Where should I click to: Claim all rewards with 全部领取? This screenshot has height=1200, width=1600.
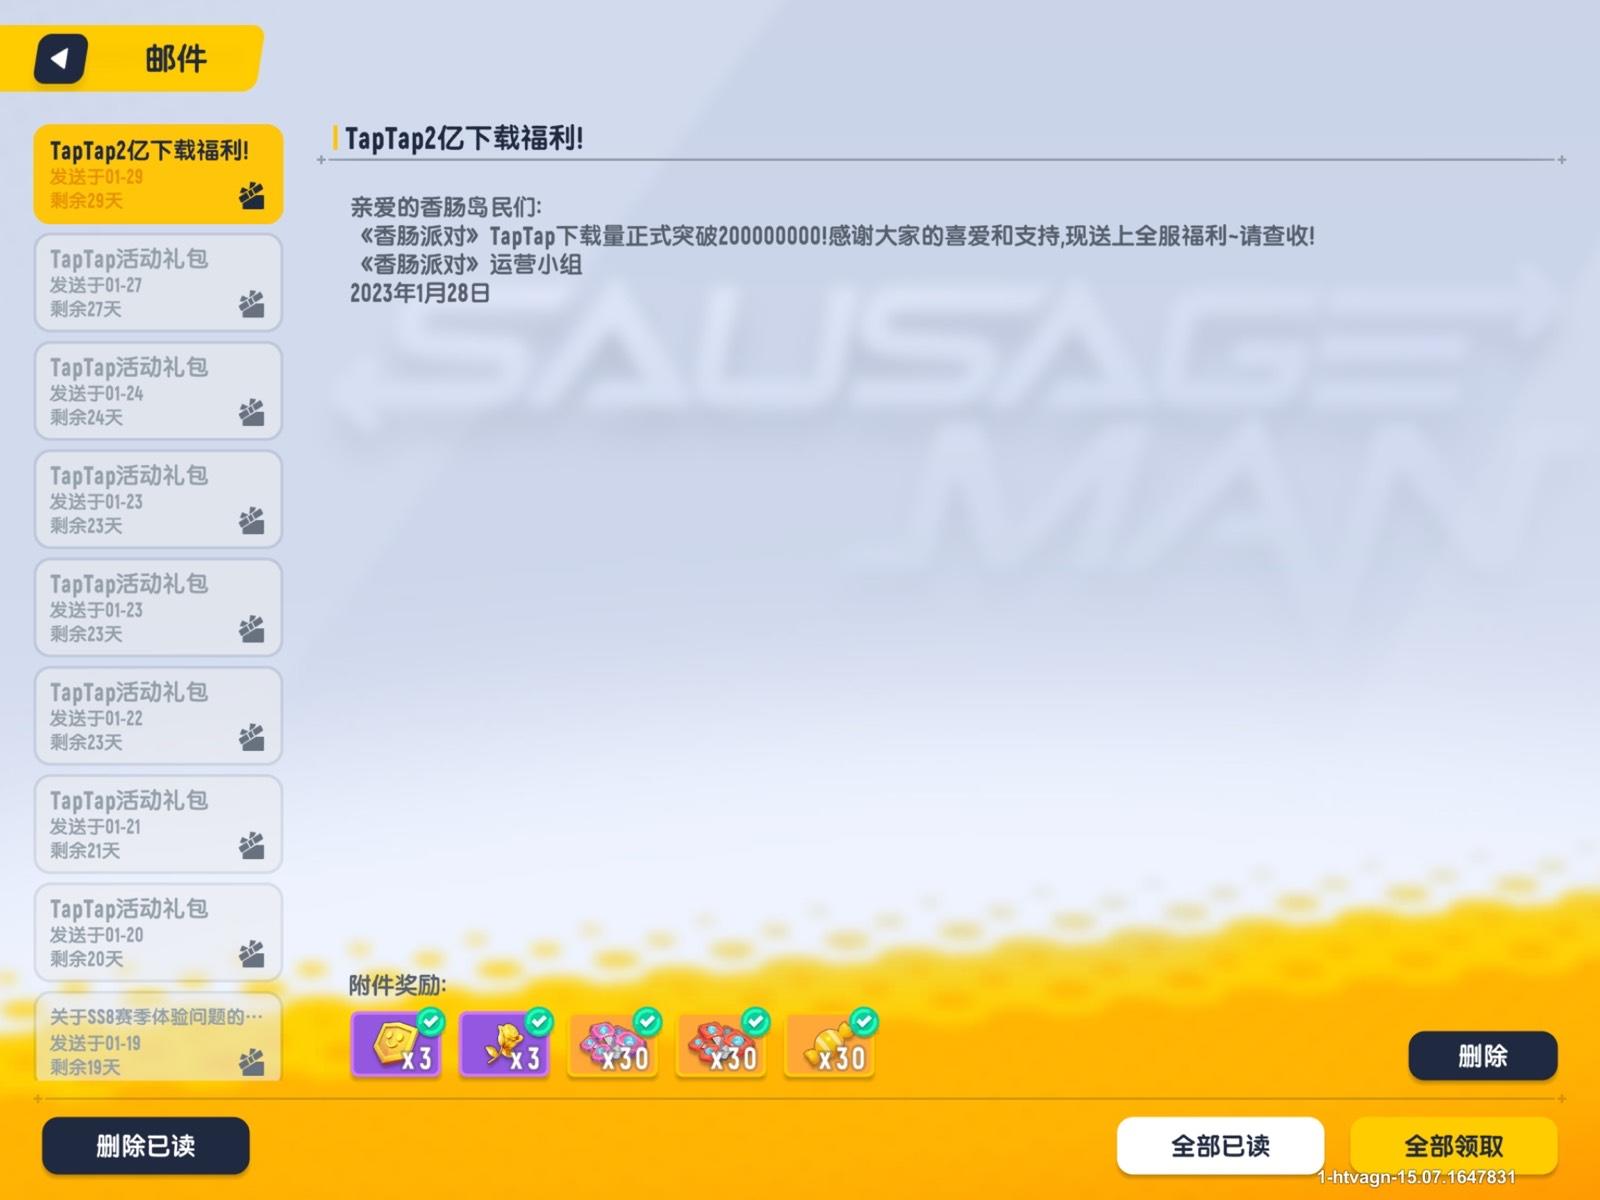(1454, 1146)
